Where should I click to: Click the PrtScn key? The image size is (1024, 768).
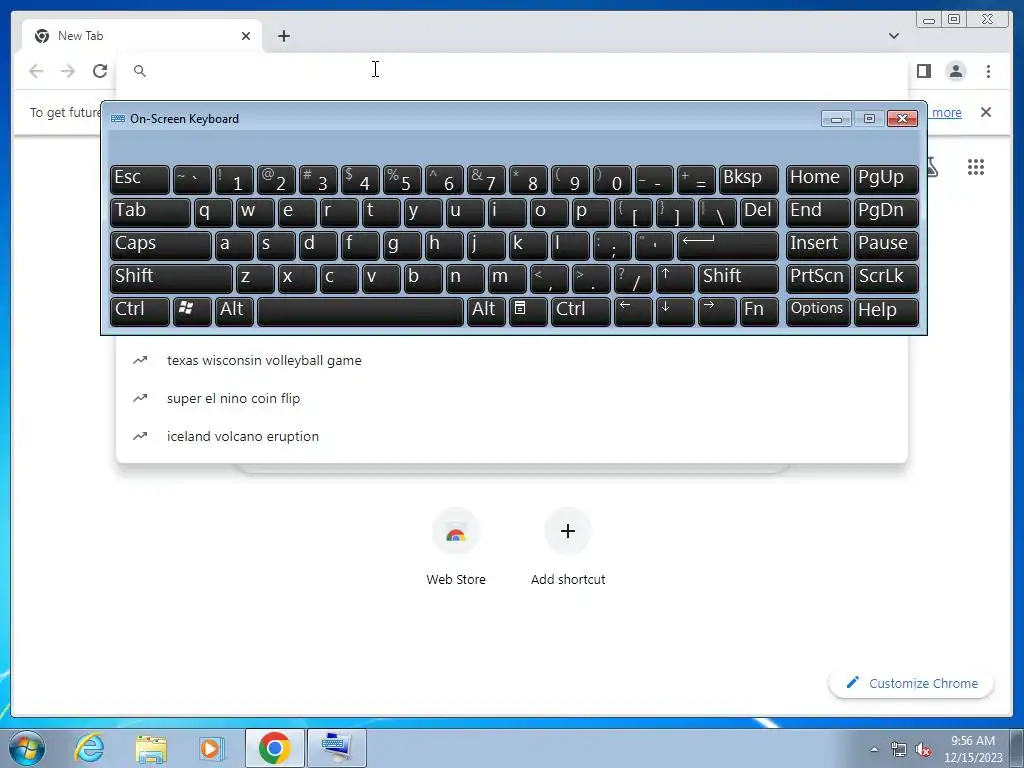[818, 278]
